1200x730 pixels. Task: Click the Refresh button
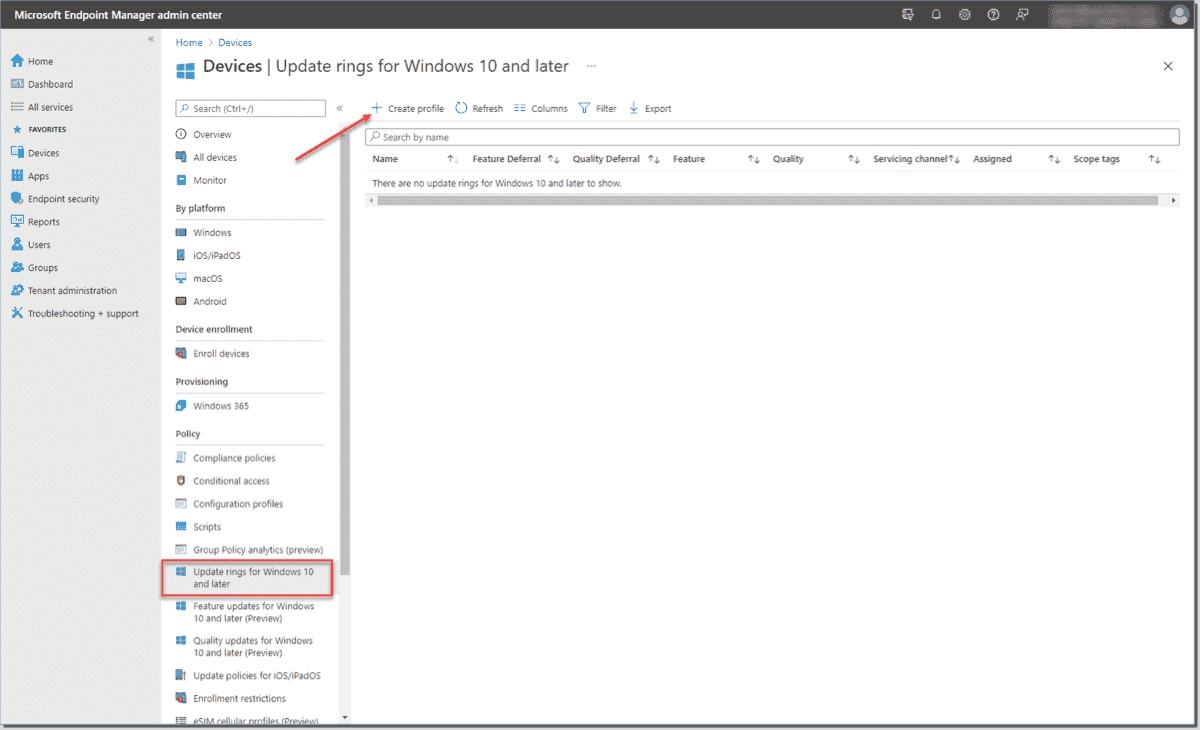[479, 108]
